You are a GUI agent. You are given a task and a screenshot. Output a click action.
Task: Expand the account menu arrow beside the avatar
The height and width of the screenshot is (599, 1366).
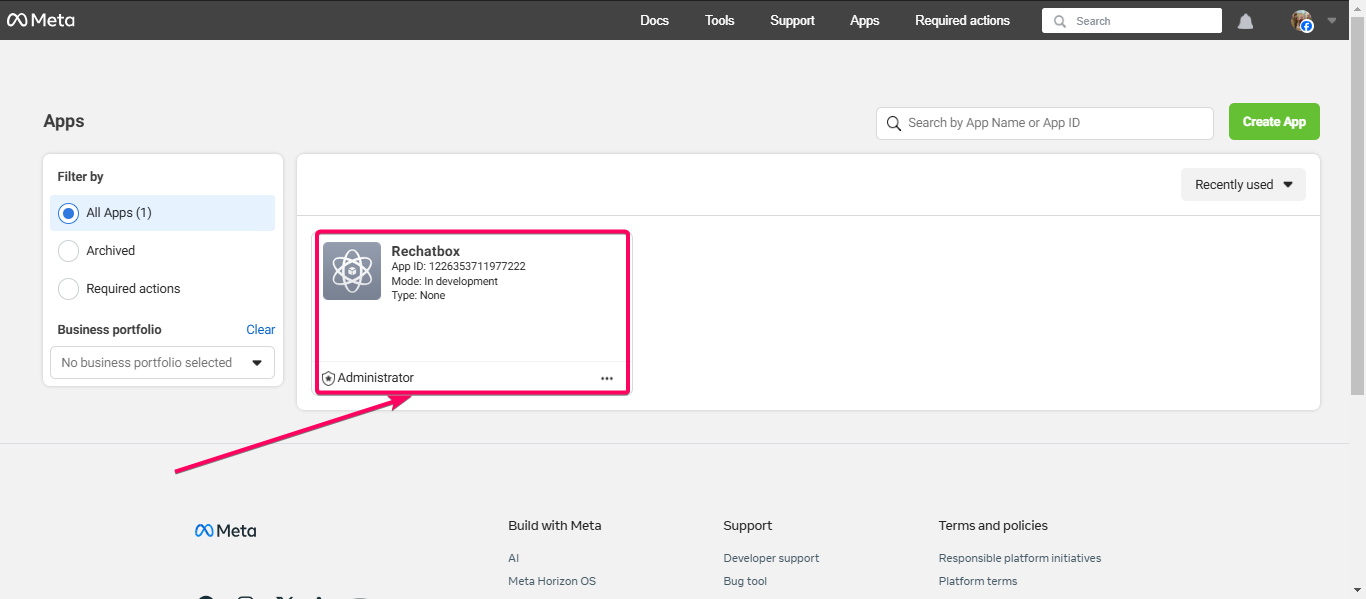[x=1331, y=21]
